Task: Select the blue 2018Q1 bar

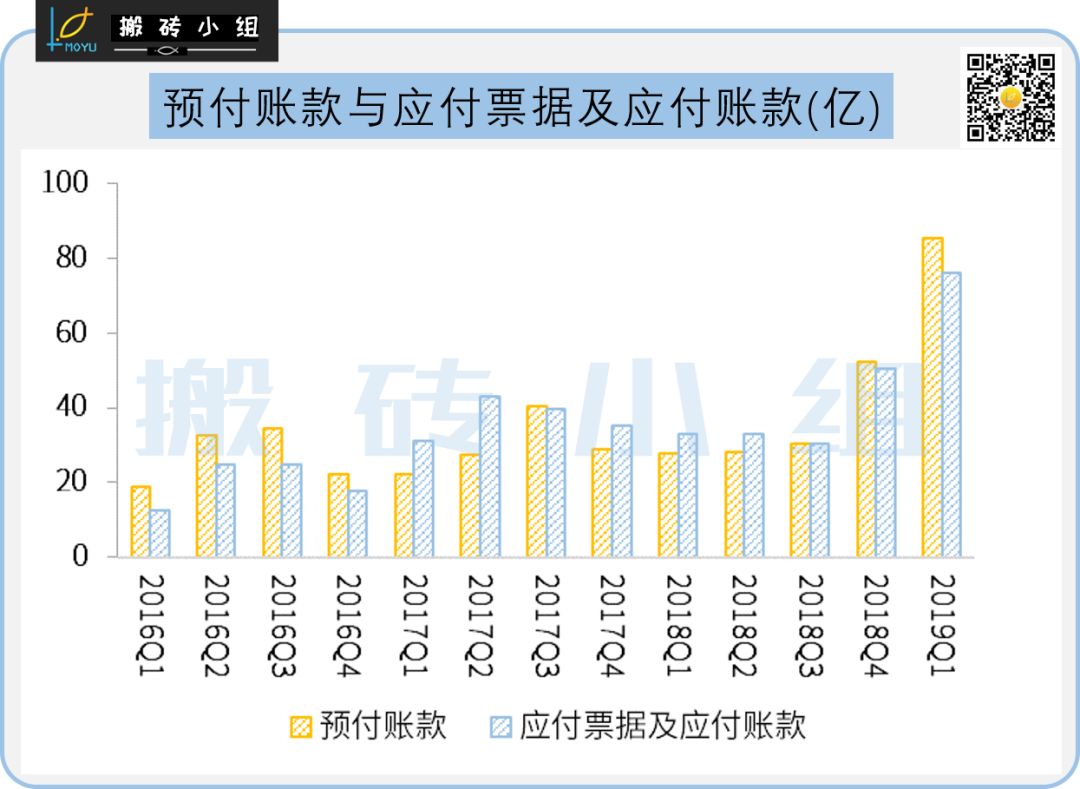Action: pos(687,495)
